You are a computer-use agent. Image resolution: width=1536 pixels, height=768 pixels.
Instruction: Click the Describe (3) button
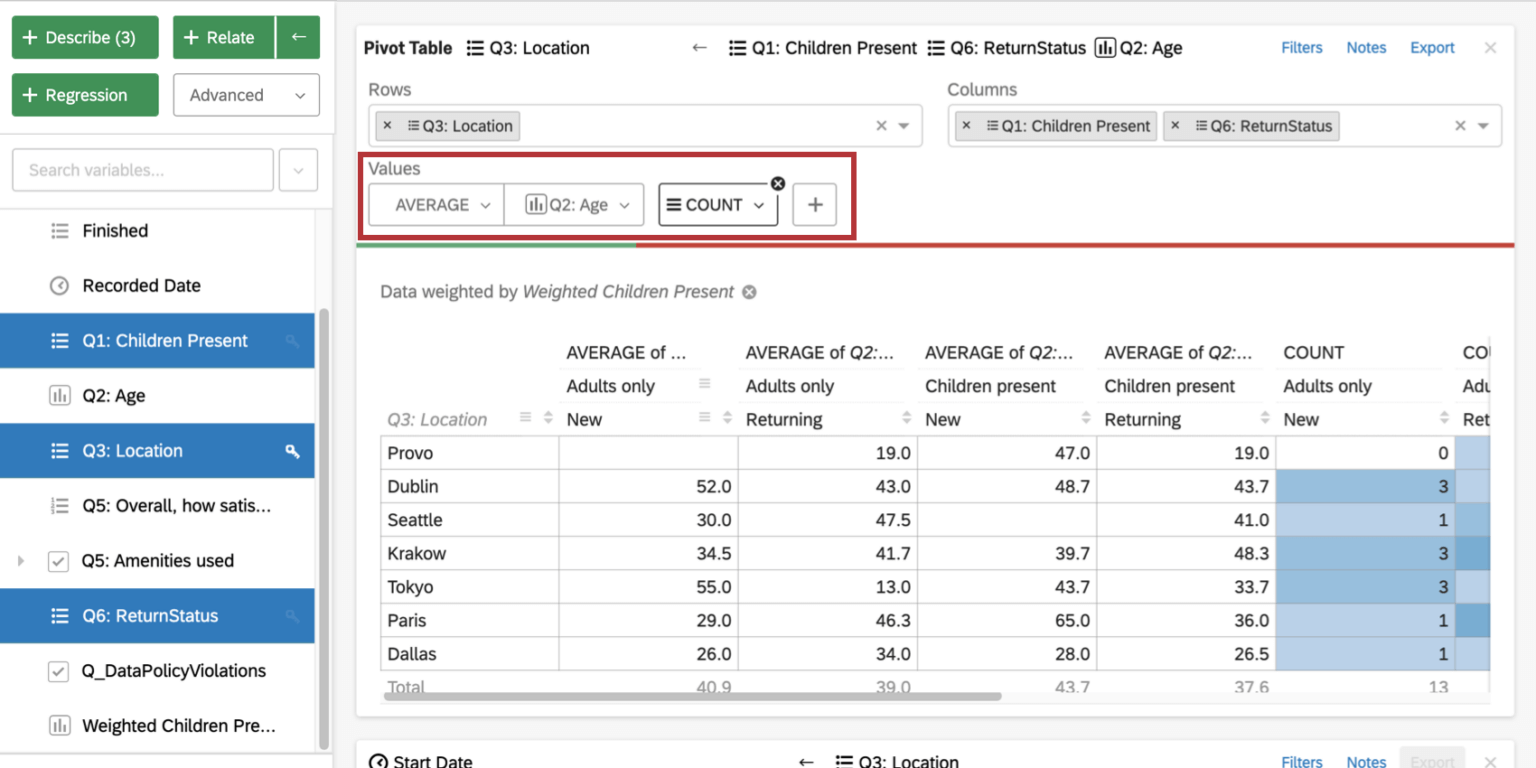coord(84,37)
